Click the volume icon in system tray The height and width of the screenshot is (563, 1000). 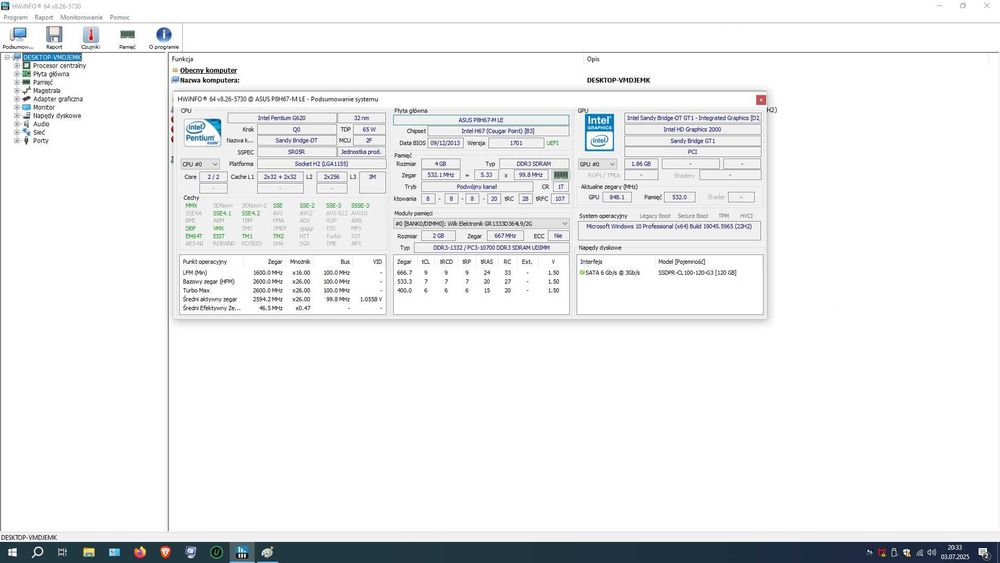(x=931, y=553)
